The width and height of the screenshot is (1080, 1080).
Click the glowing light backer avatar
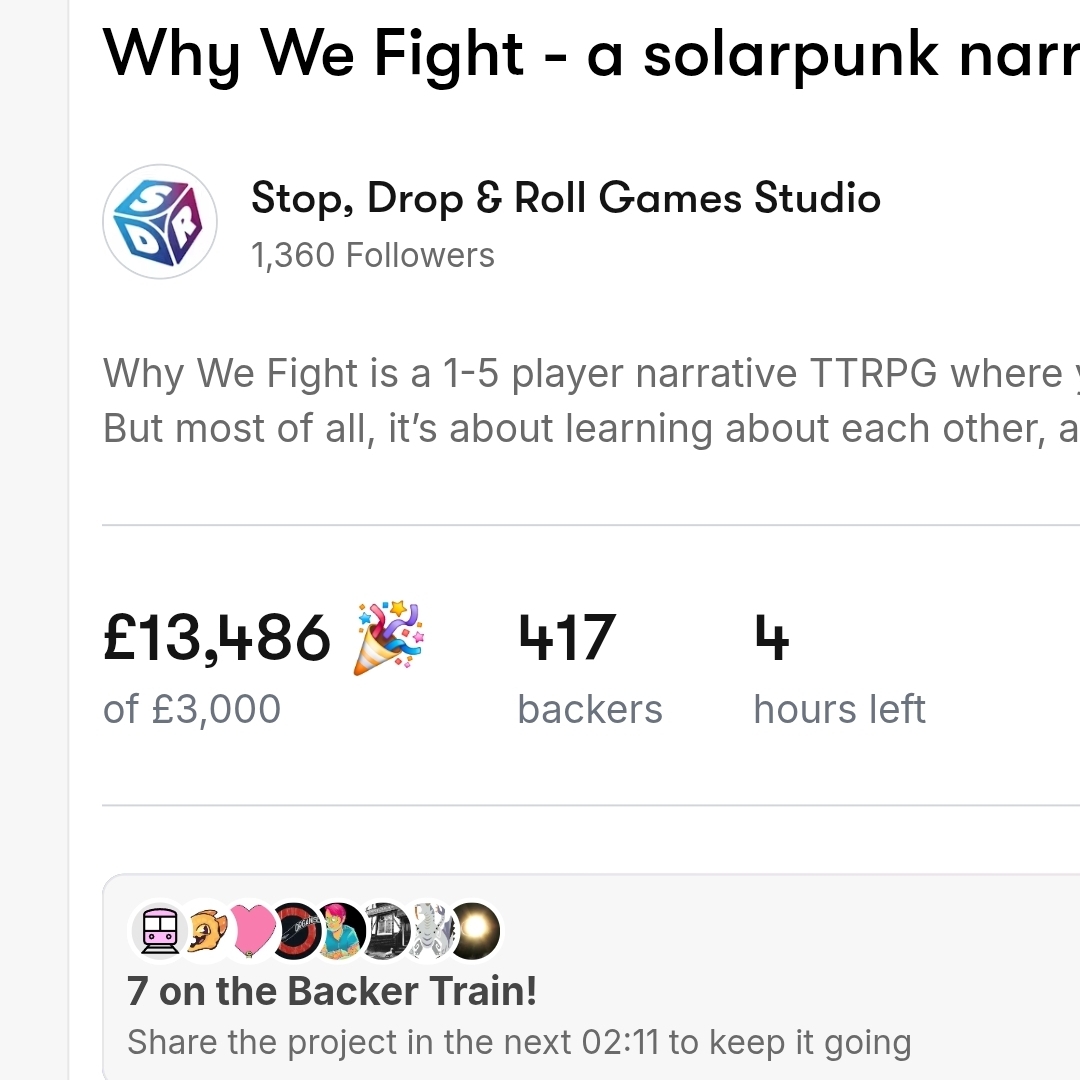tap(474, 930)
